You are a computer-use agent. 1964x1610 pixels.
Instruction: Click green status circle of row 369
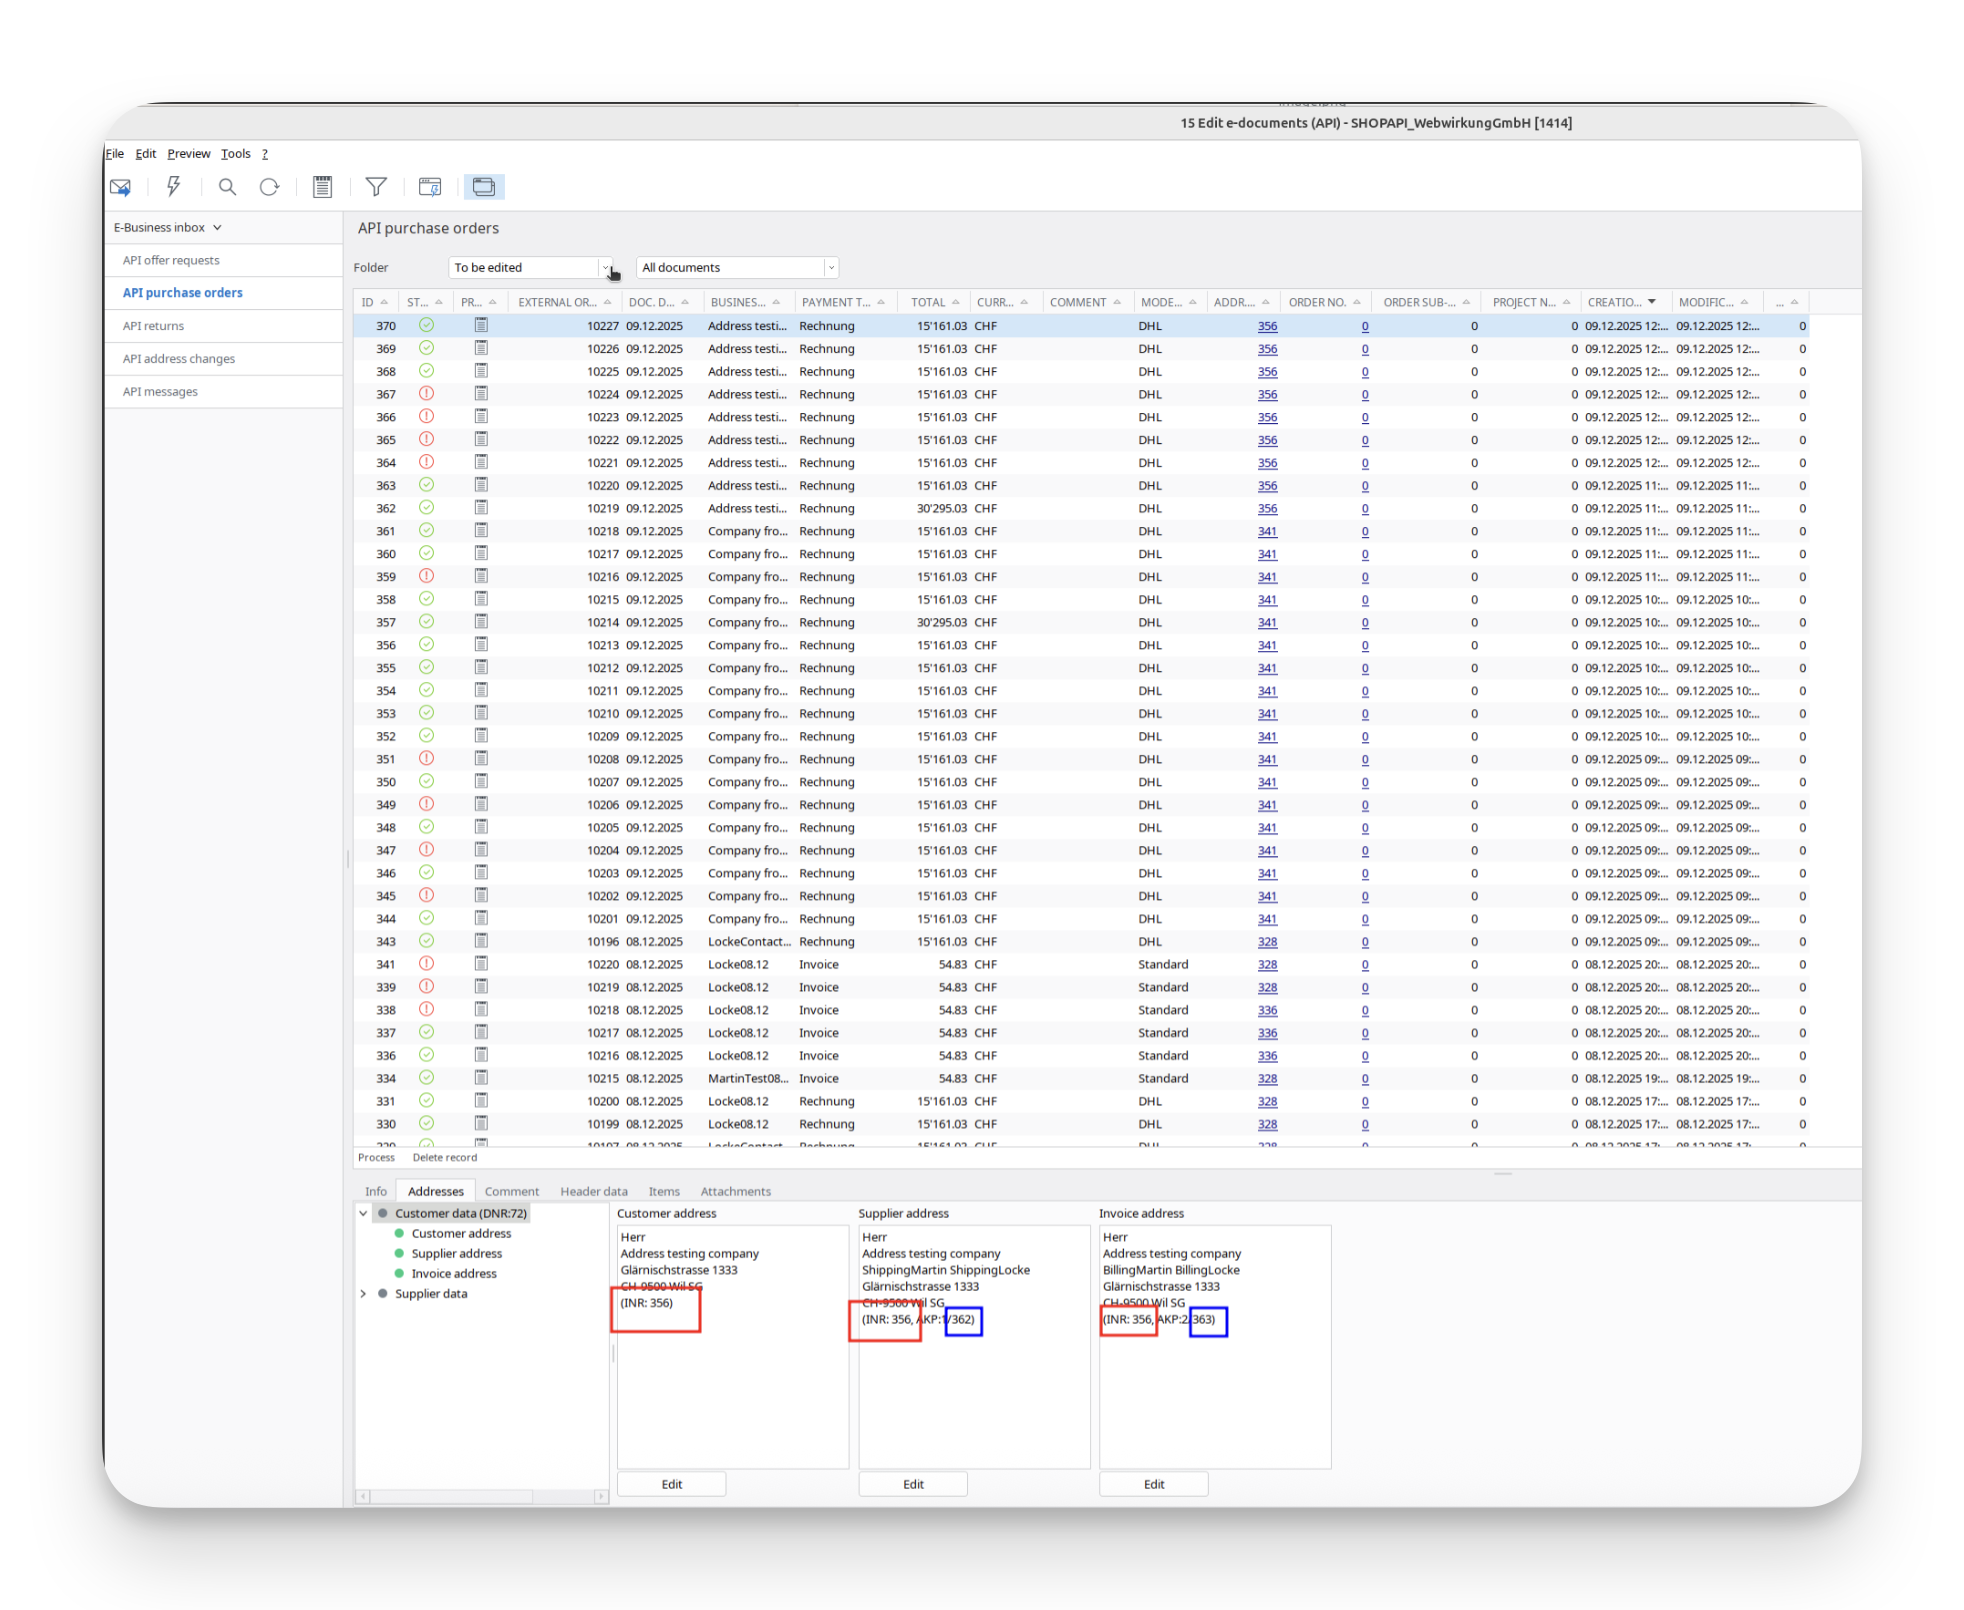click(426, 348)
